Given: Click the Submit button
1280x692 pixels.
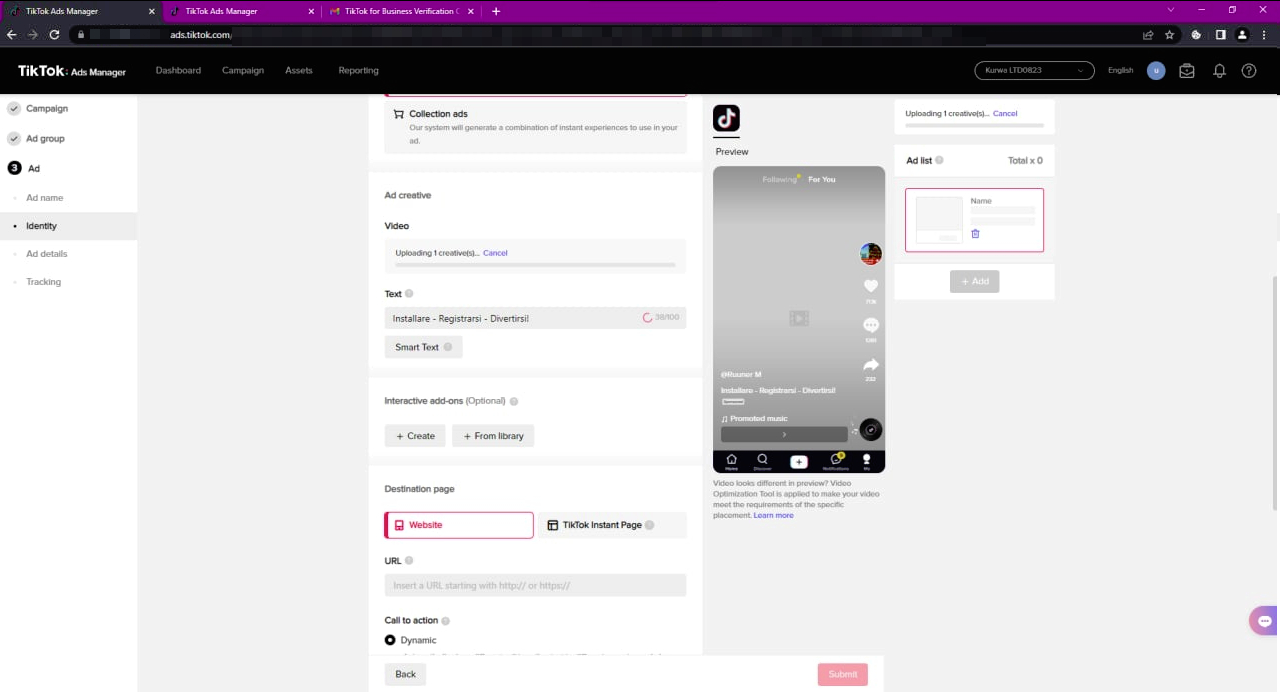Looking at the screenshot, I should point(843,674).
